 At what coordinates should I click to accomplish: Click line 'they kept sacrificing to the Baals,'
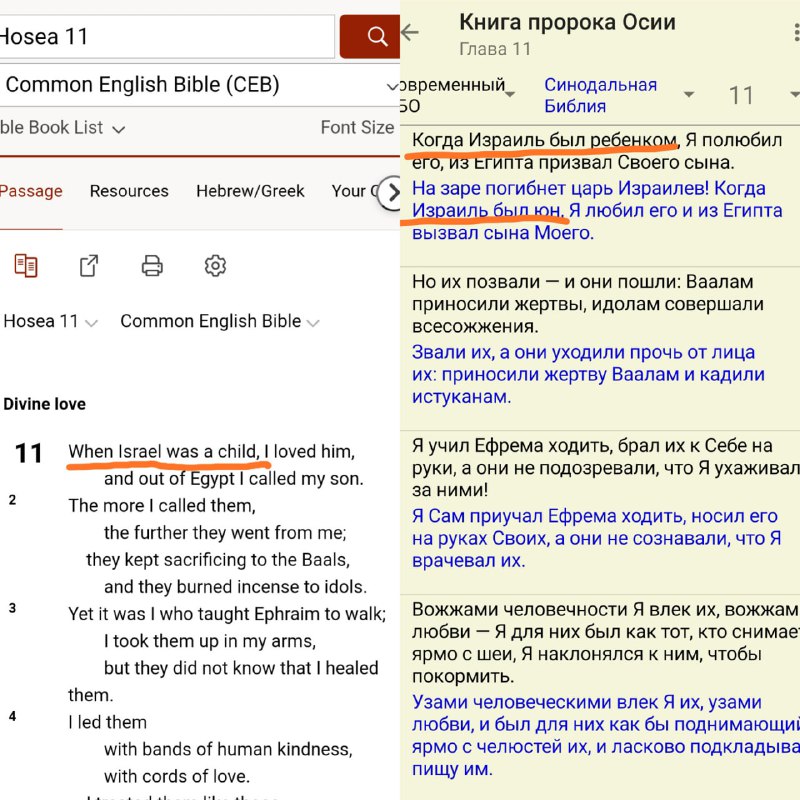(218, 560)
